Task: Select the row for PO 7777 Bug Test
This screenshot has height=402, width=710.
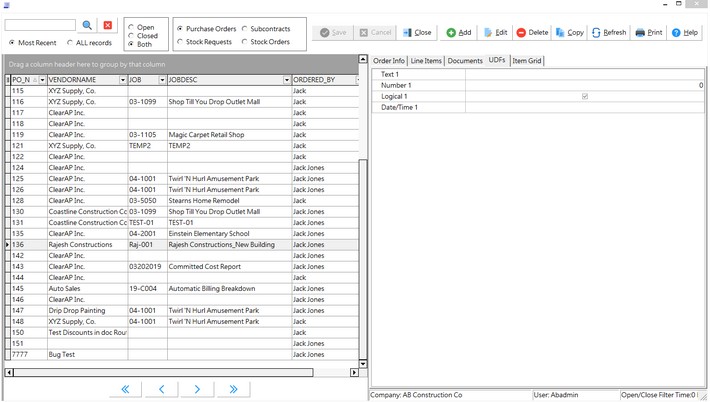Action: (181, 354)
